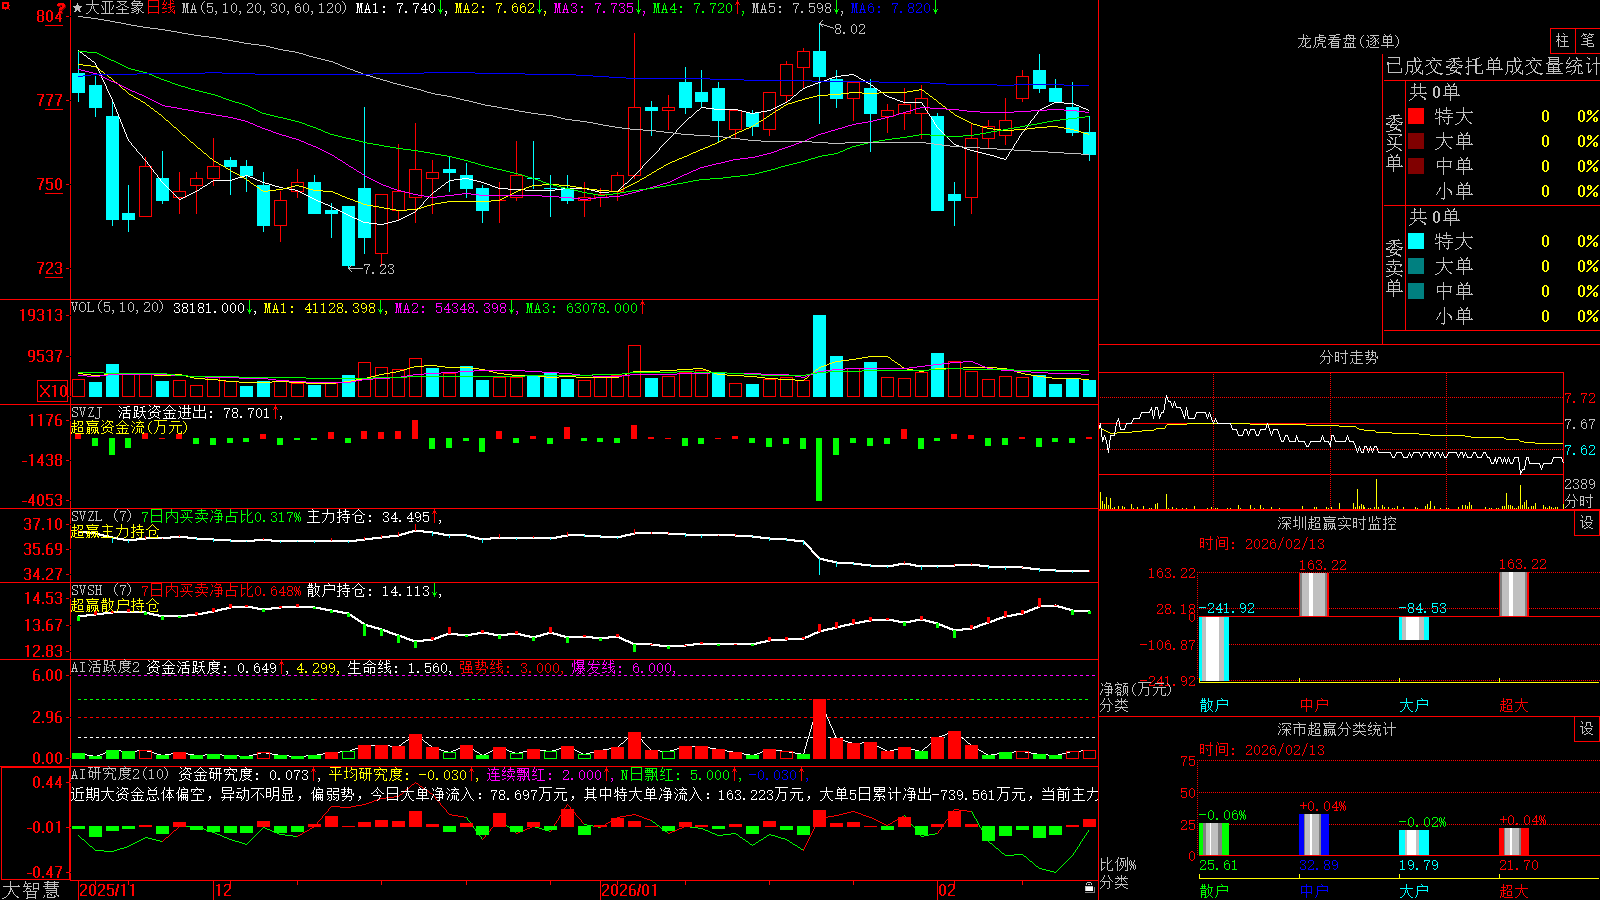
Task: Click the -84.53 large-account bar in the realtime monitor
Action: [1414, 629]
